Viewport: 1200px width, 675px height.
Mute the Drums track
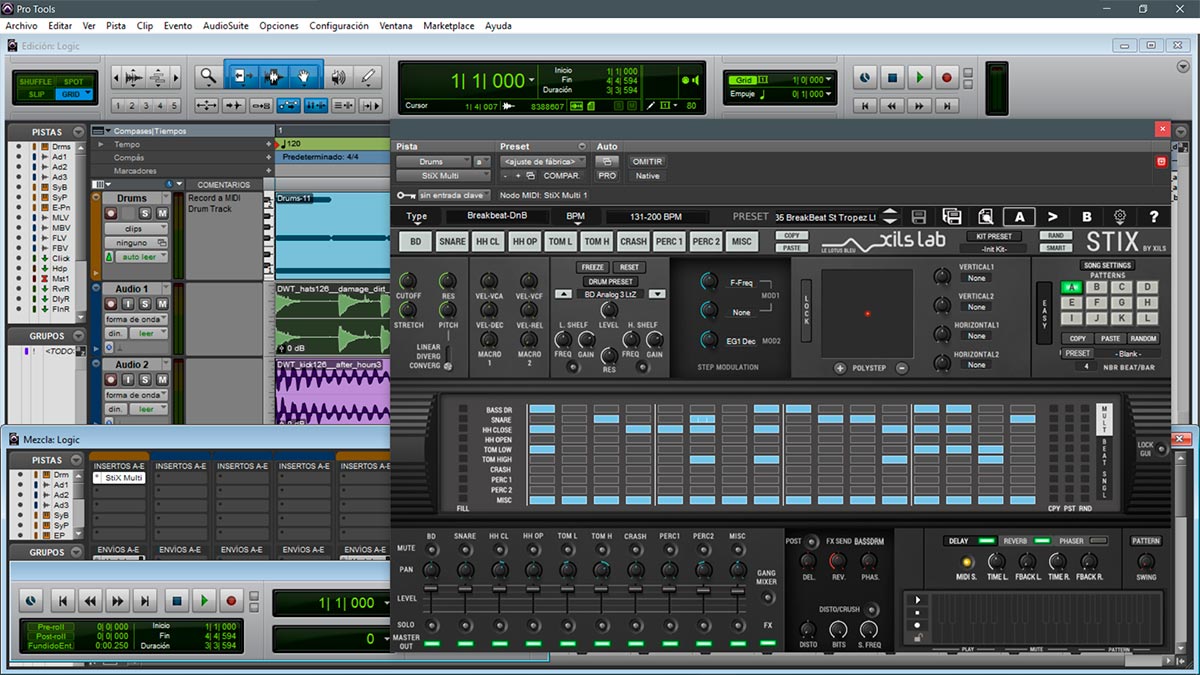tap(161, 213)
